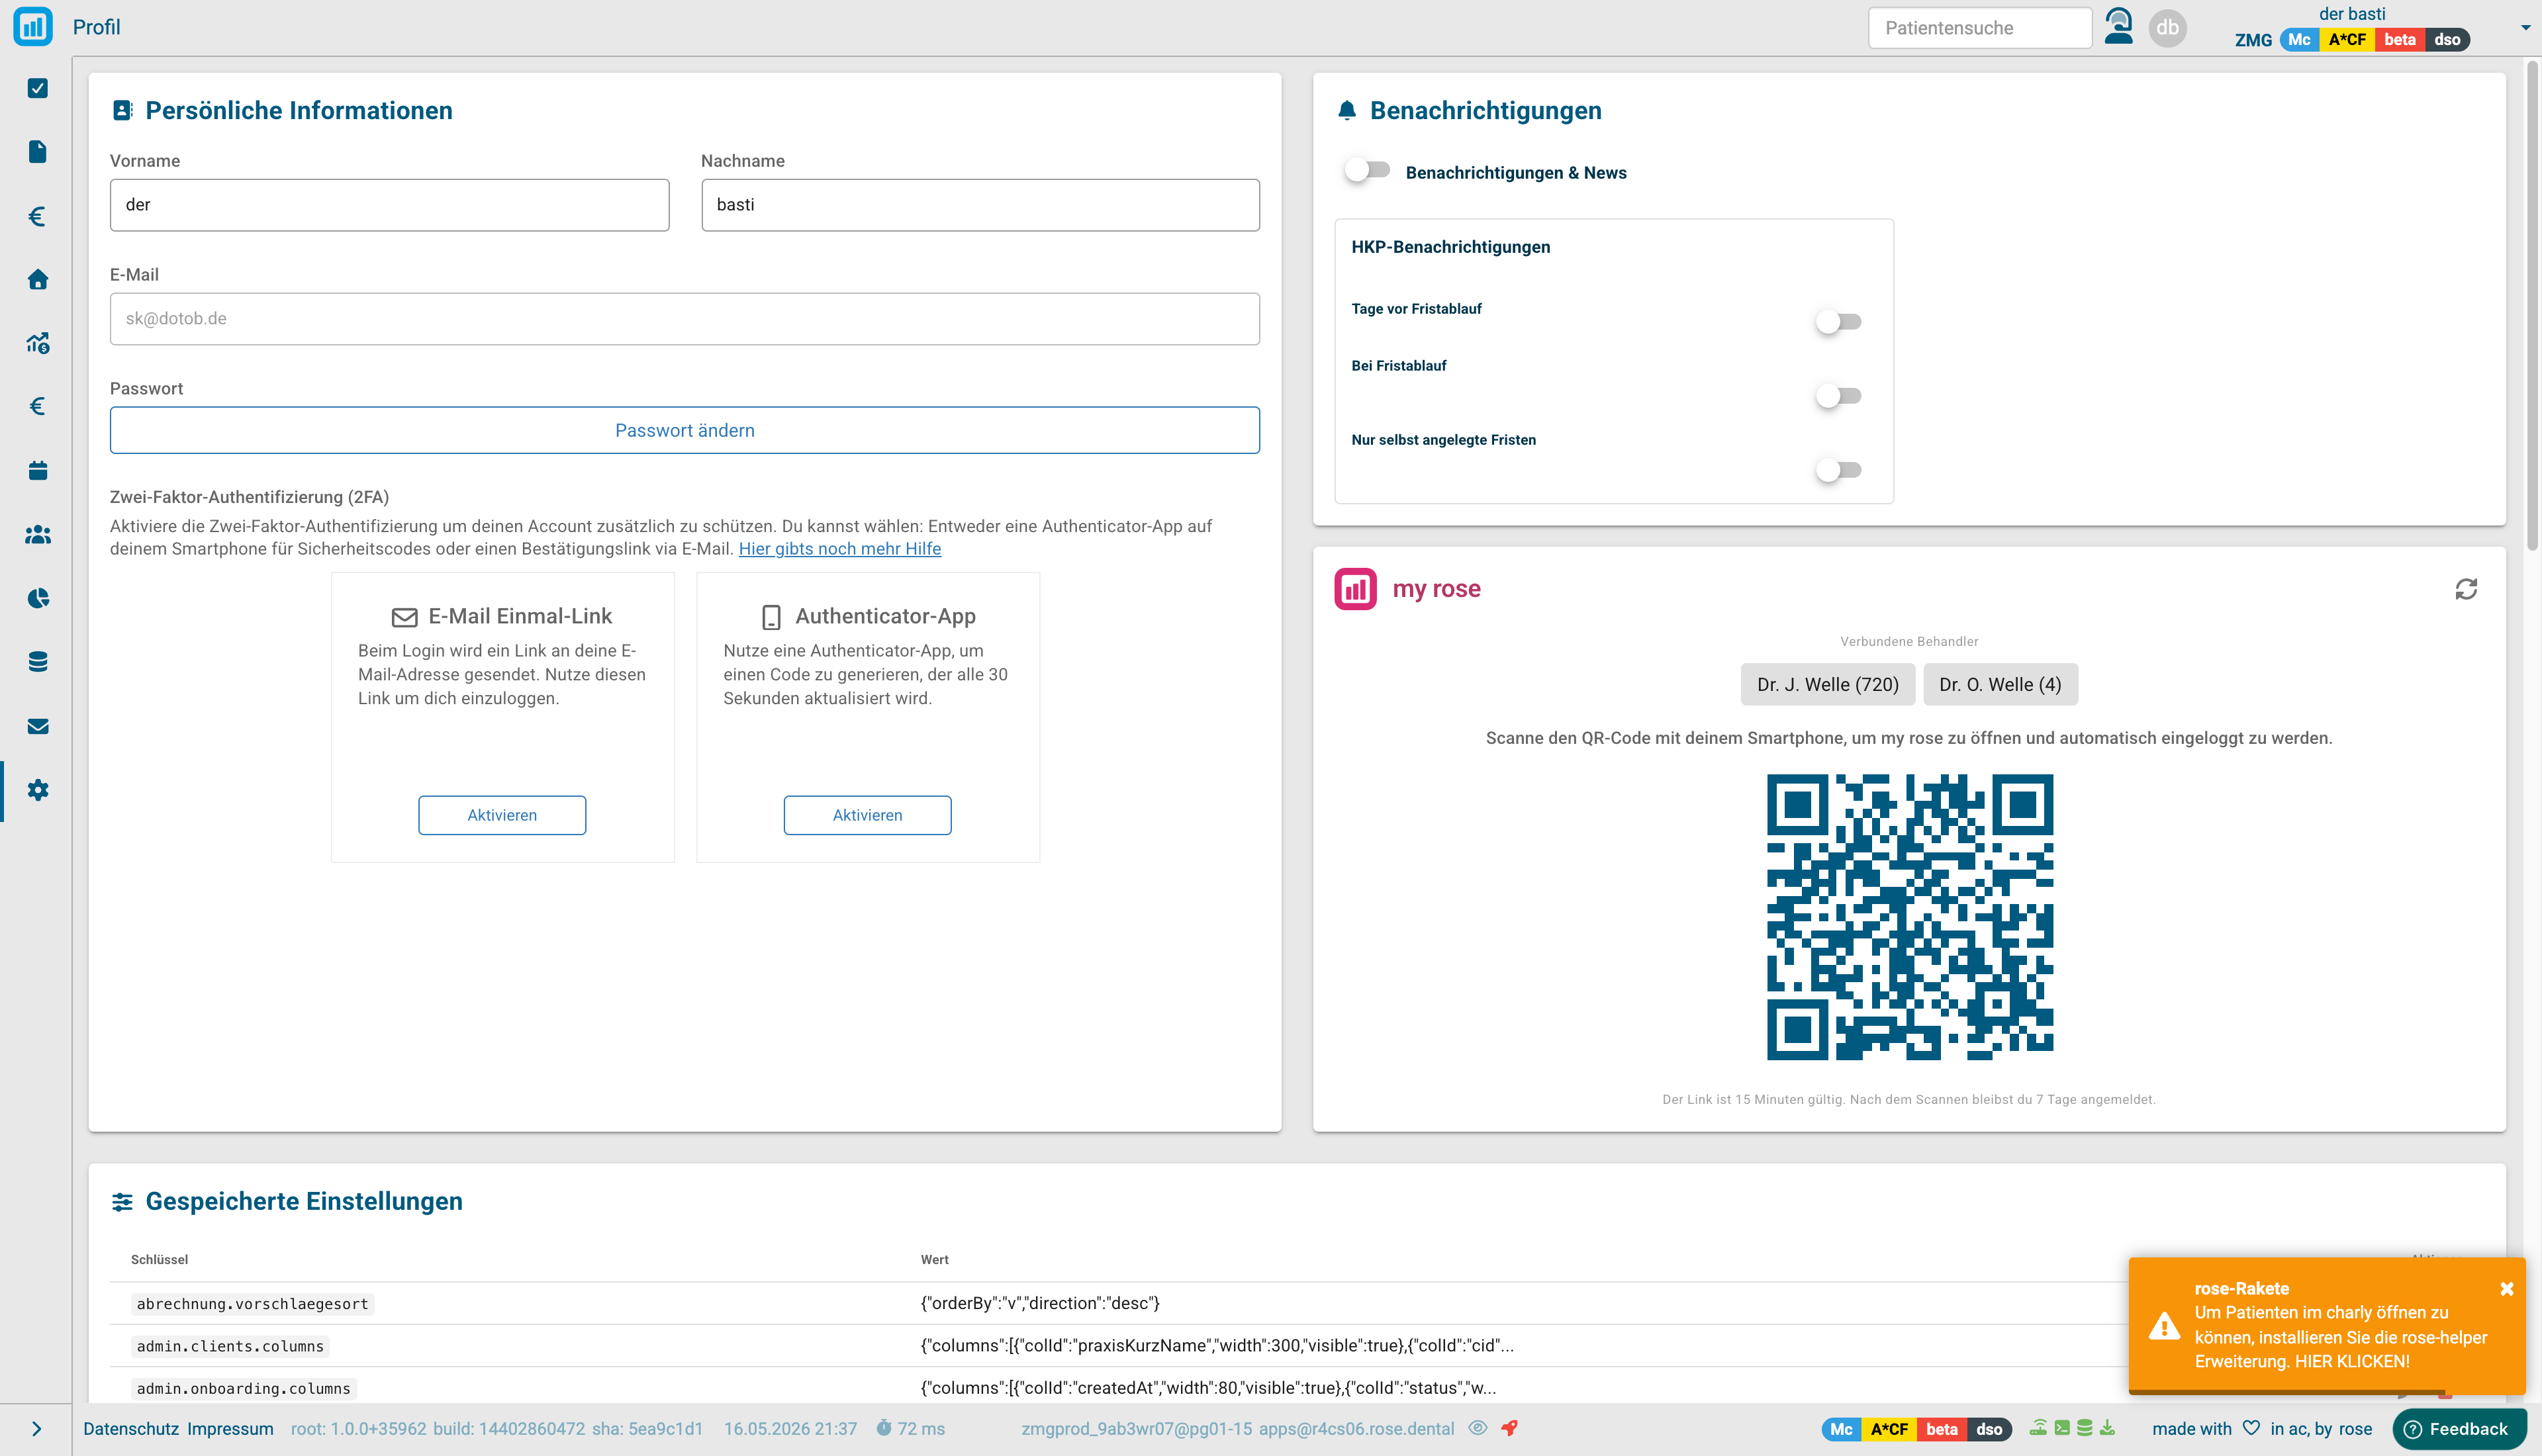This screenshot has height=1456, width=2542.
Task: Select abrechnung.vorschlaegesort row key
Action: [253, 1304]
